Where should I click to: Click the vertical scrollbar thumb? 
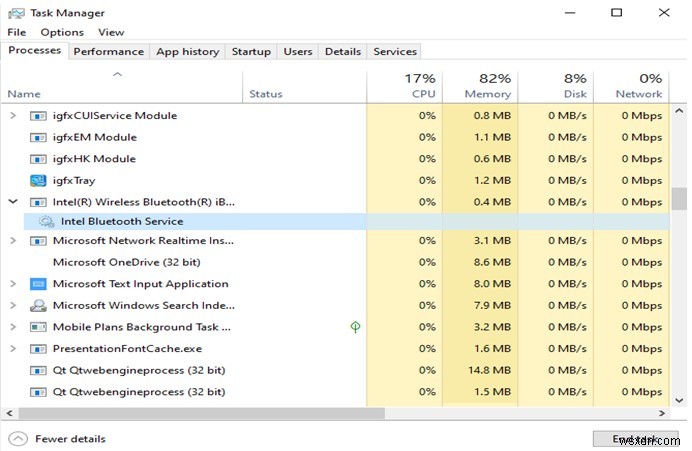[679, 199]
